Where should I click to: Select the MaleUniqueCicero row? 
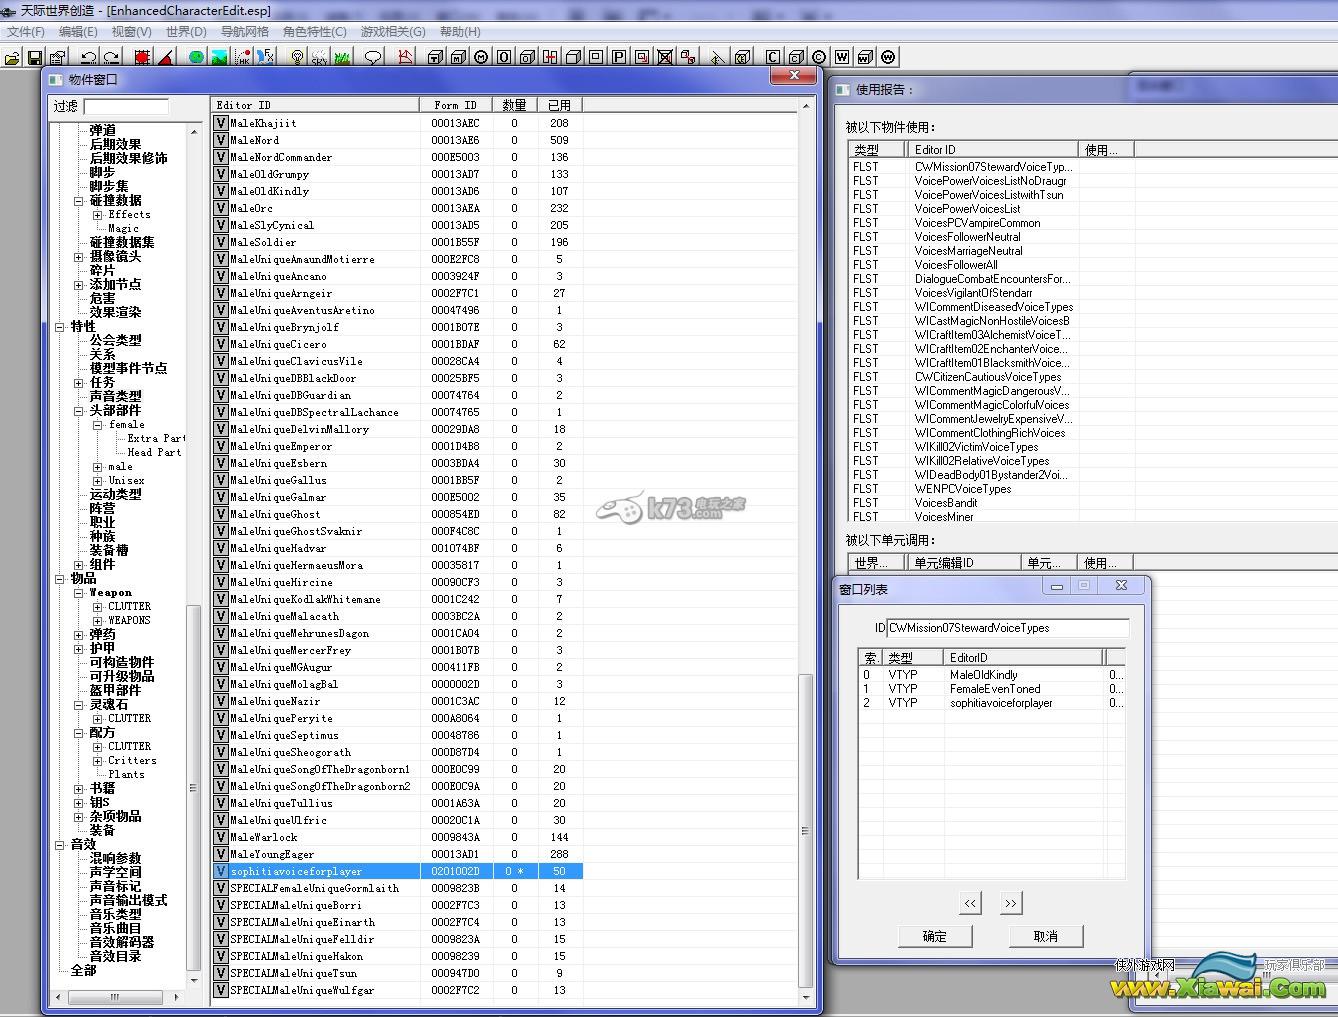[x=397, y=344]
